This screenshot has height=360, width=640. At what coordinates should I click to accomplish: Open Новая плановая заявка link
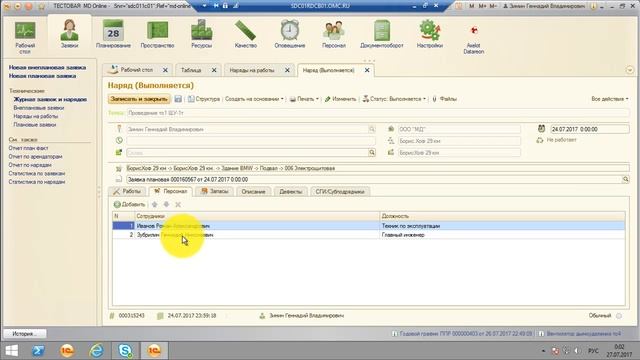click(x=42, y=76)
